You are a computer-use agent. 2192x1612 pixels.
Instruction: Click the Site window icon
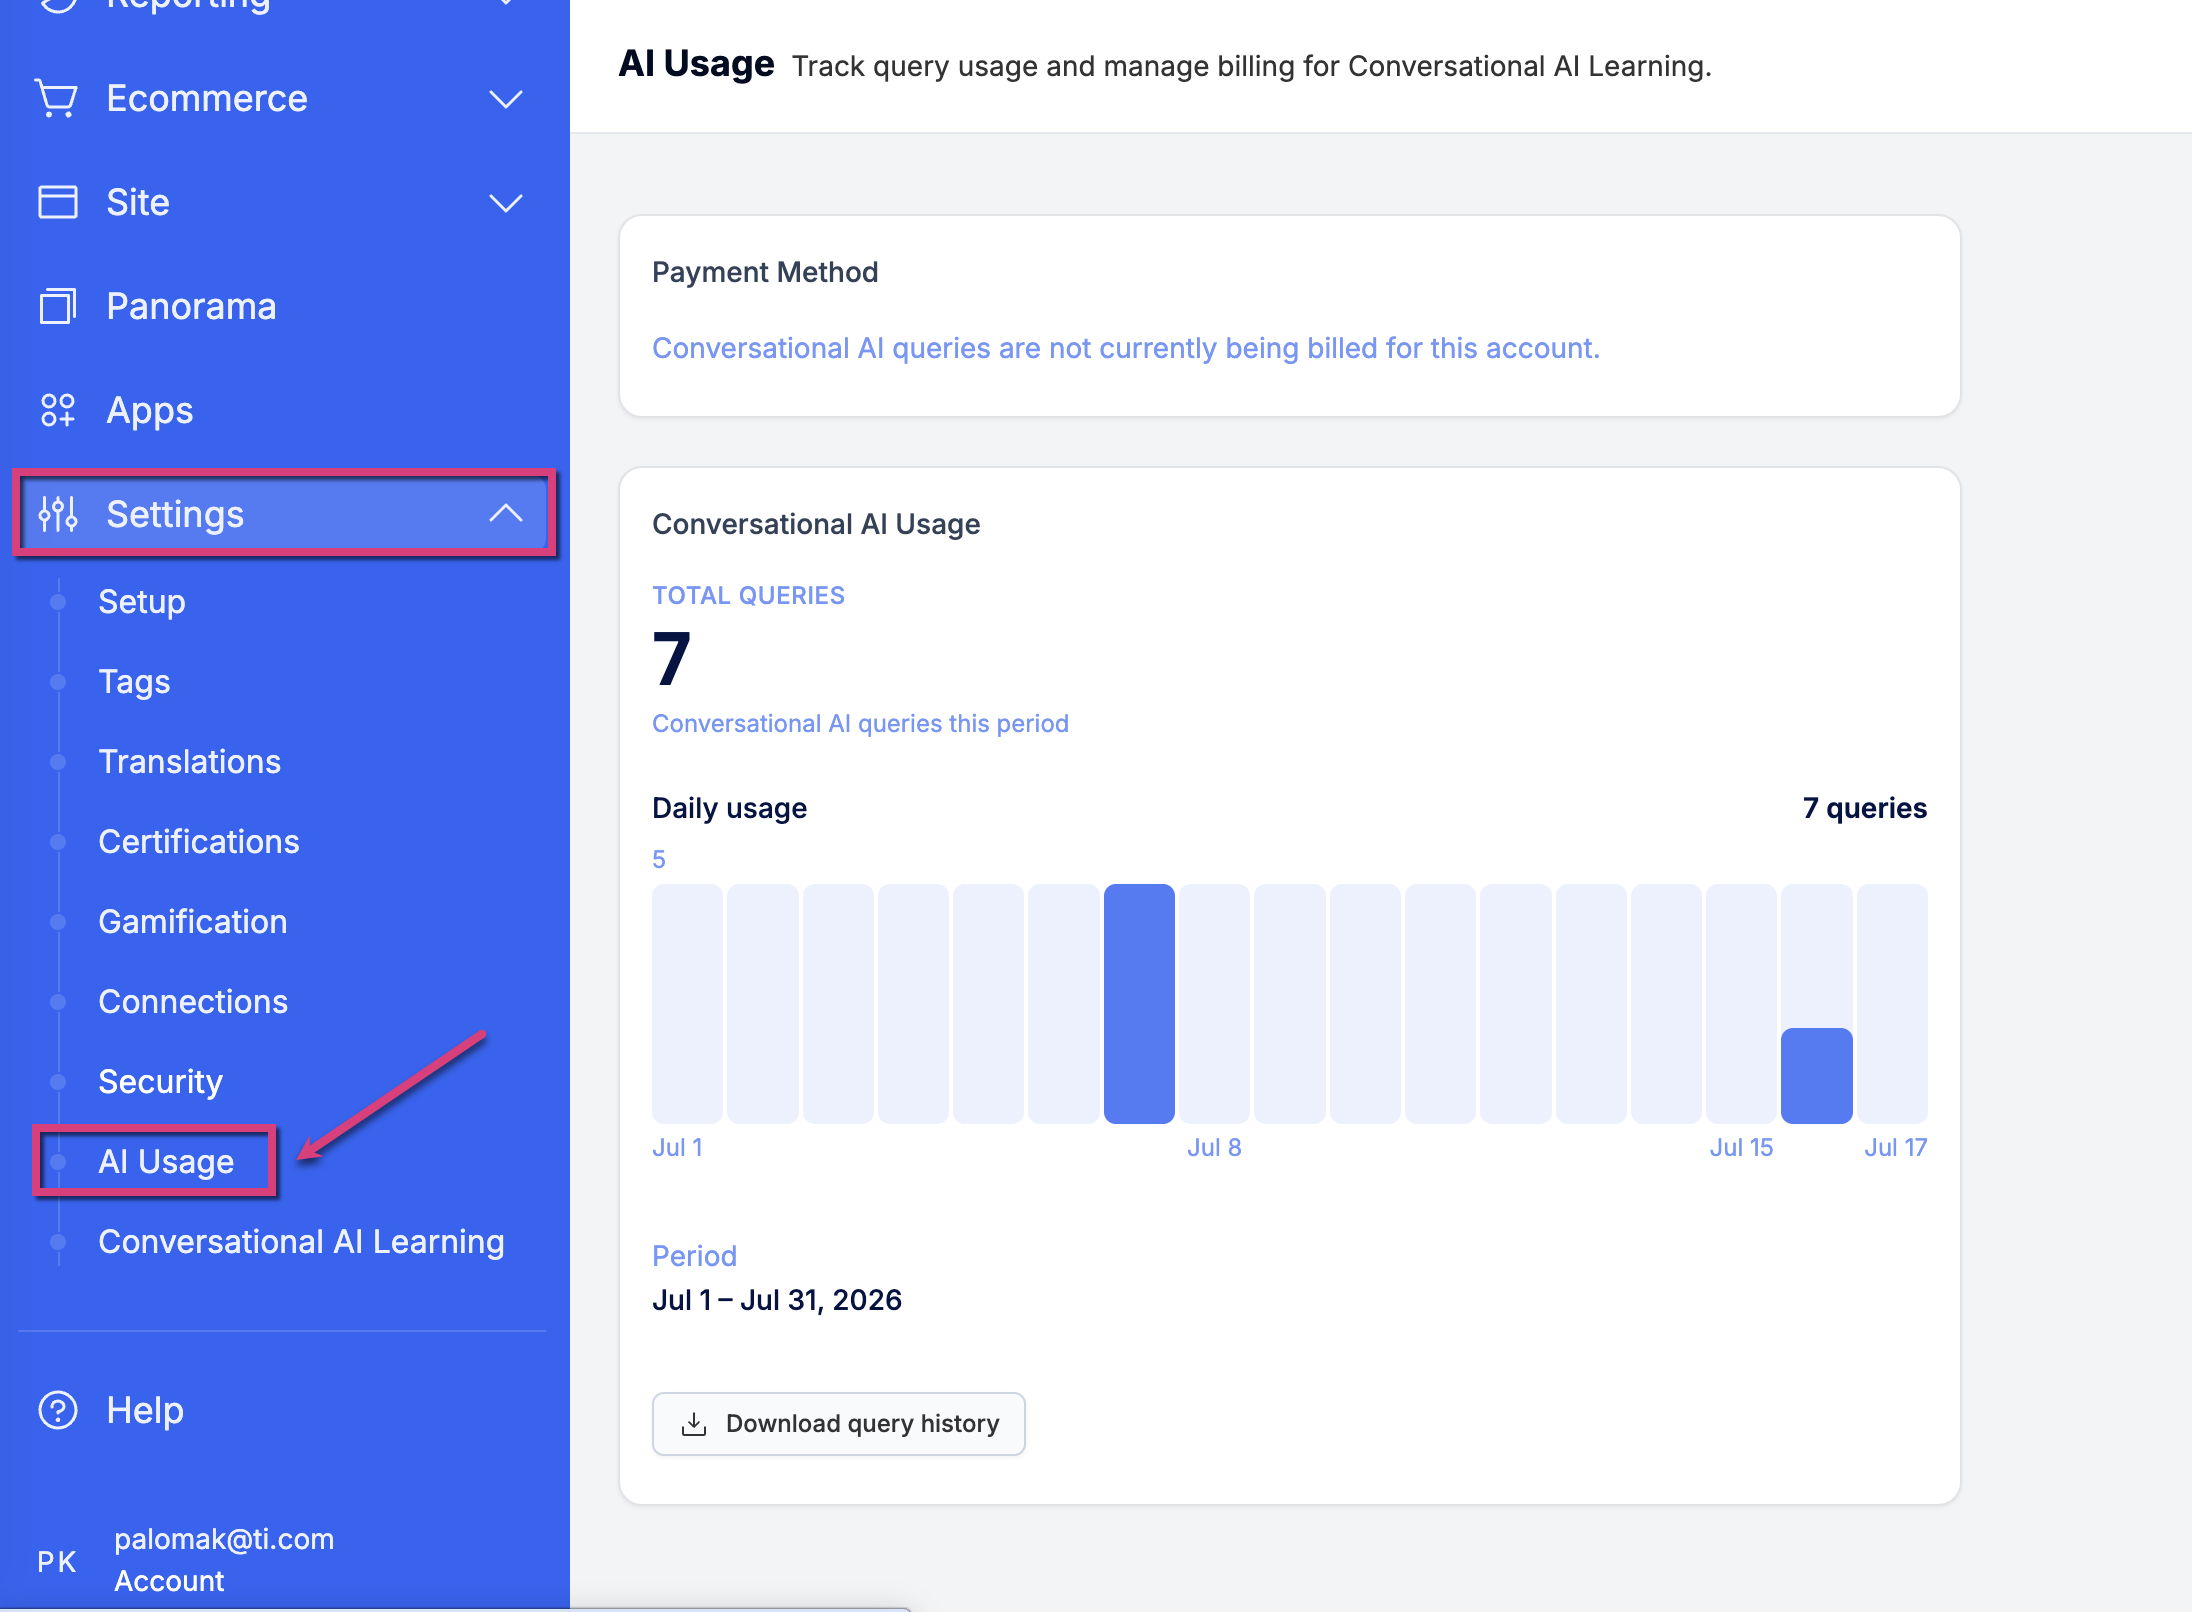[57, 202]
